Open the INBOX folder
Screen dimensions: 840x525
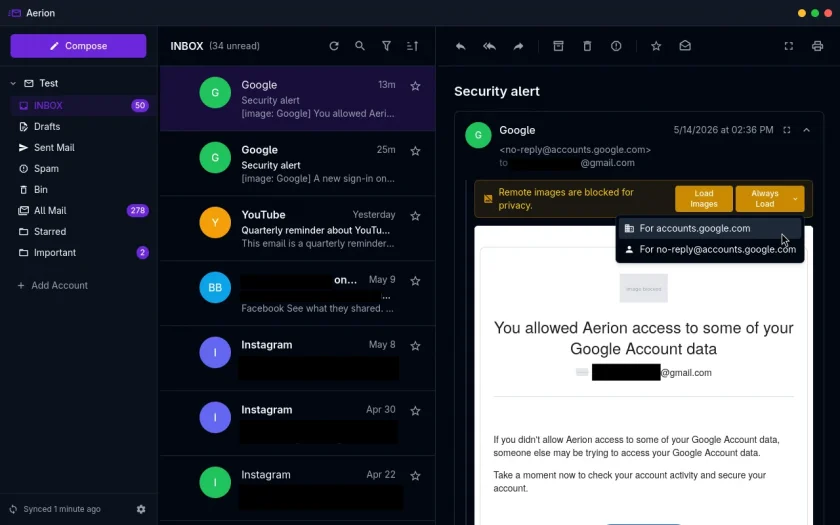[83, 106]
